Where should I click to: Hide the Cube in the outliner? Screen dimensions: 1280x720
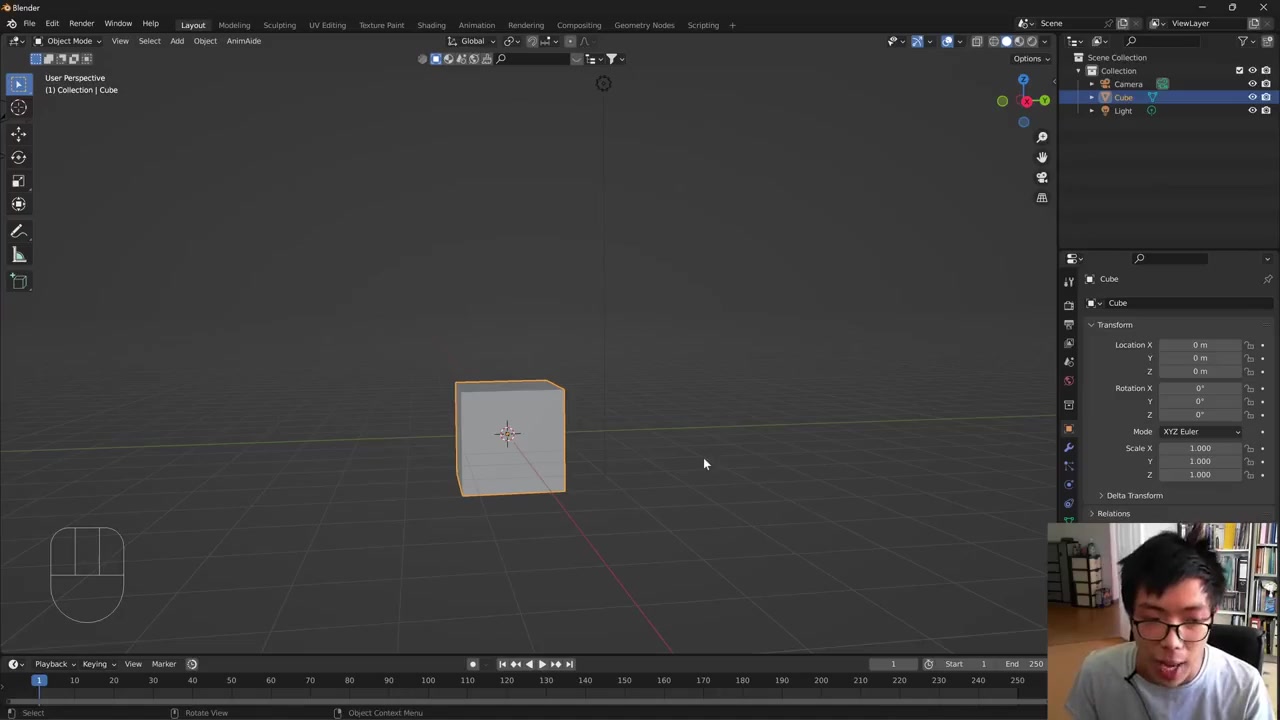[x=1252, y=97]
